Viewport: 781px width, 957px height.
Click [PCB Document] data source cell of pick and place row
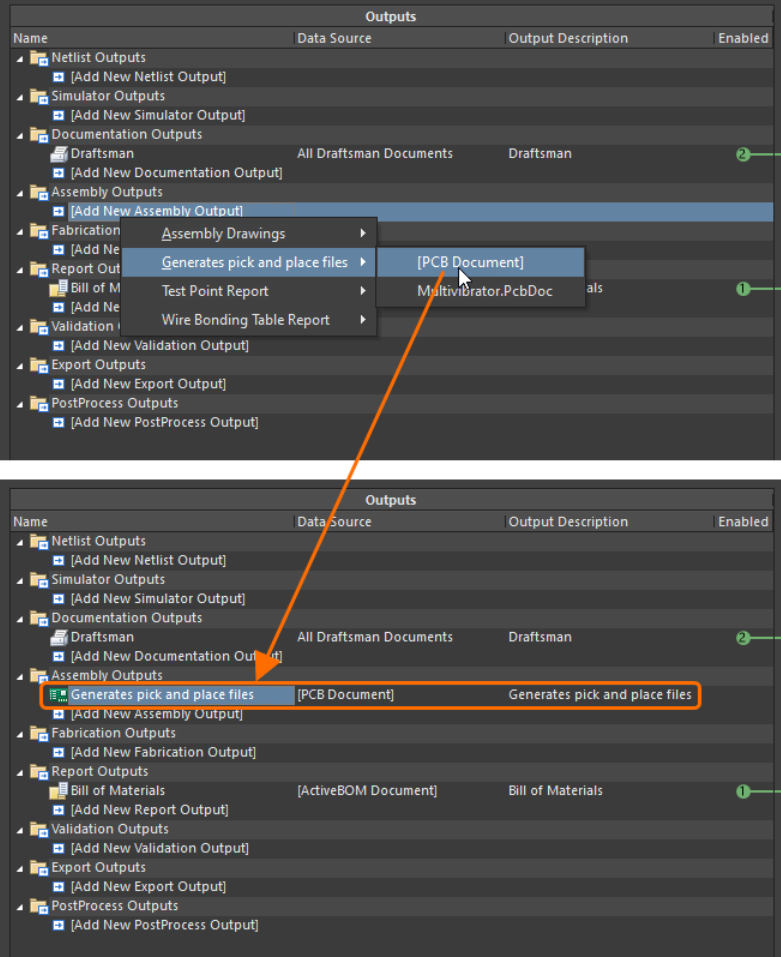pos(346,695)
